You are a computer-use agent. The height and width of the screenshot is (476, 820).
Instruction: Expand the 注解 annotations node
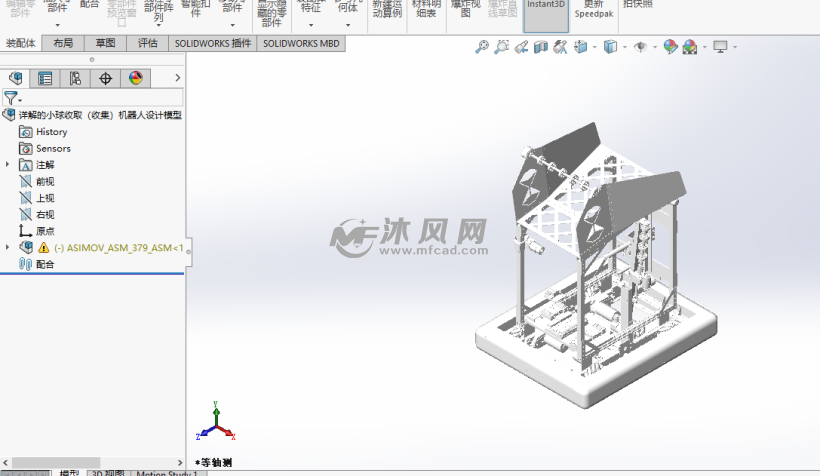pos(7,165)
